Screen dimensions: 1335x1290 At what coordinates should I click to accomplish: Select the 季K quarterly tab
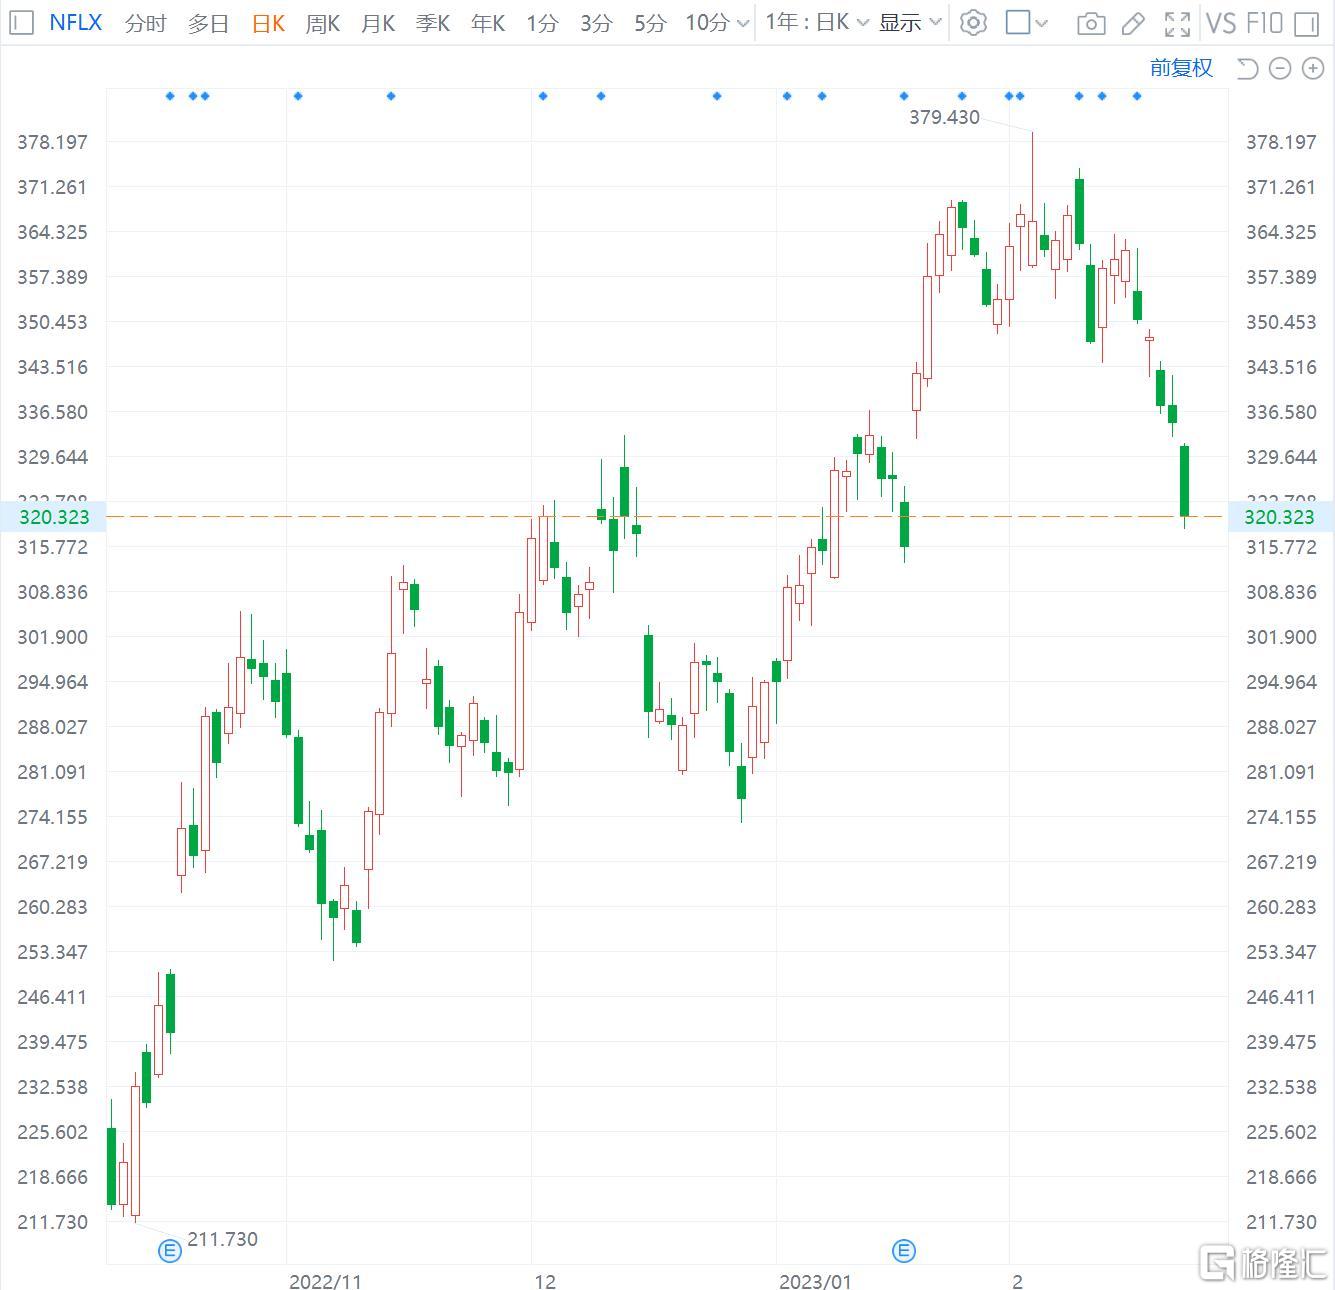point(433,22)
